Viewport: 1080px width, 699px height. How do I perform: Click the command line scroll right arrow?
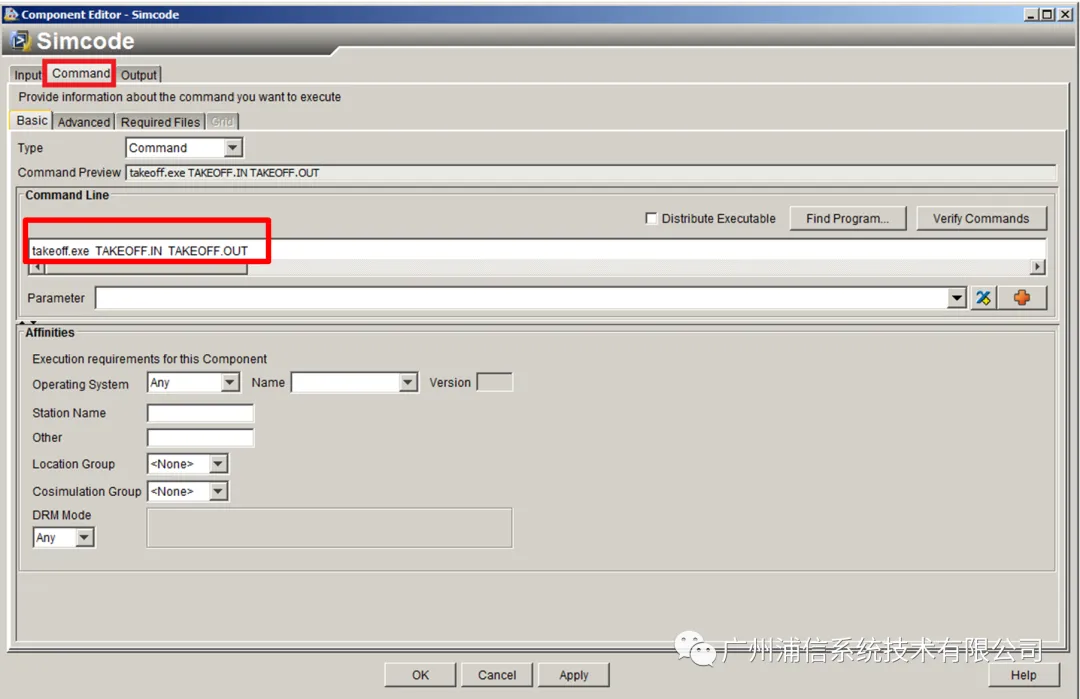(x=1037, y=267)
